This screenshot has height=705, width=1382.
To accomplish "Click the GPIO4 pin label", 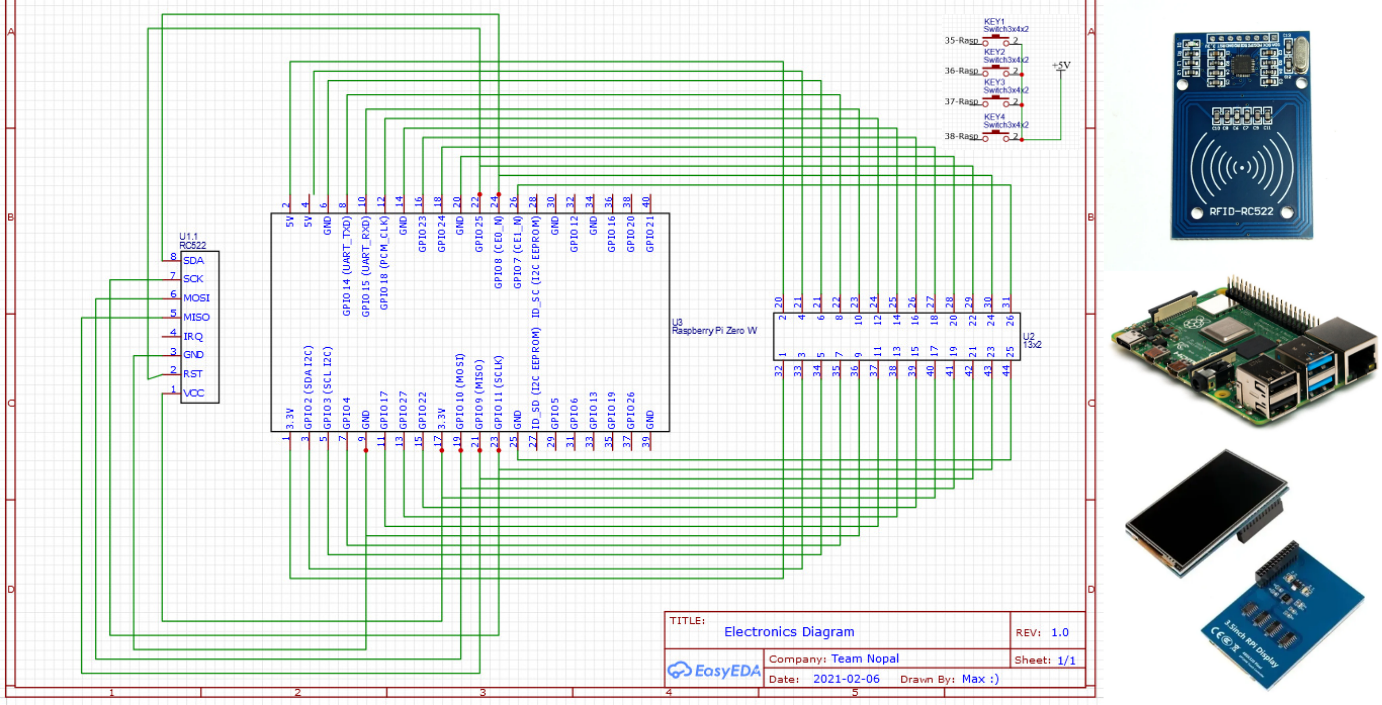I will pos(346,413).
